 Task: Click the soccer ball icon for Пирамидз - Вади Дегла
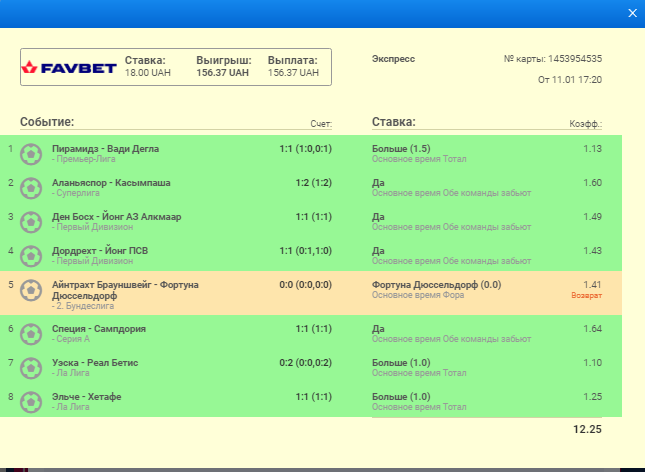coord(32,153)
